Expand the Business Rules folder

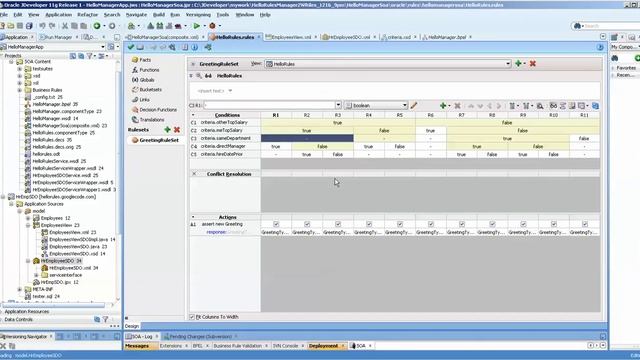(19, 90)
